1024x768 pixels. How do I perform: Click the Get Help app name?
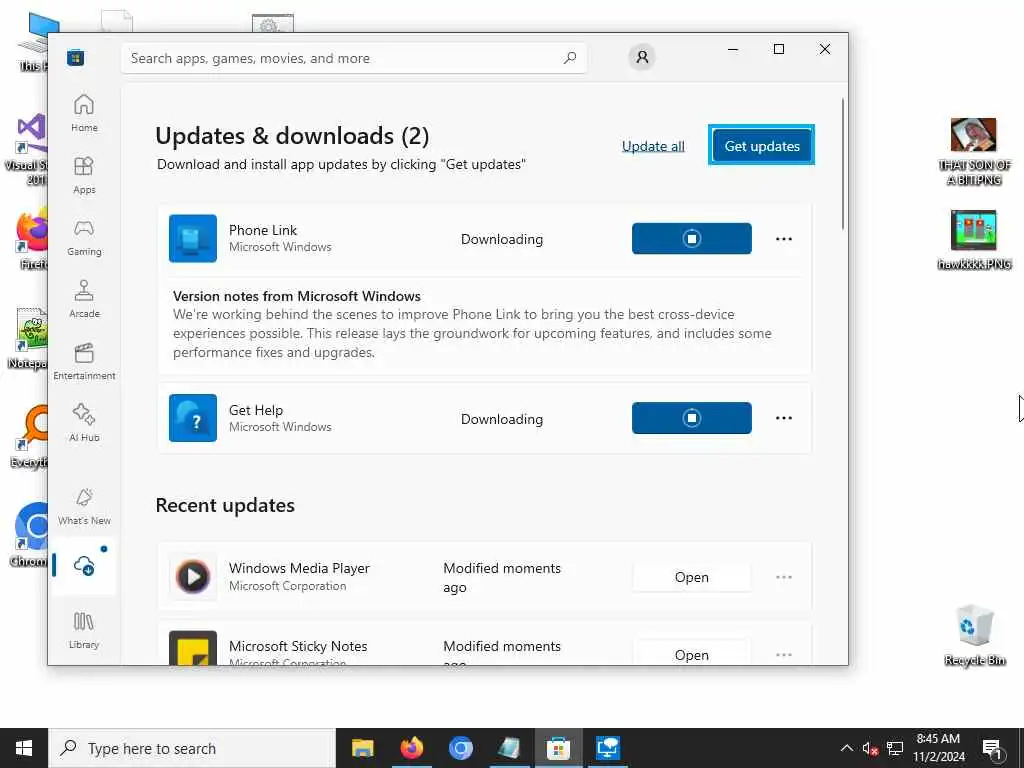click(x=256, y=410)
